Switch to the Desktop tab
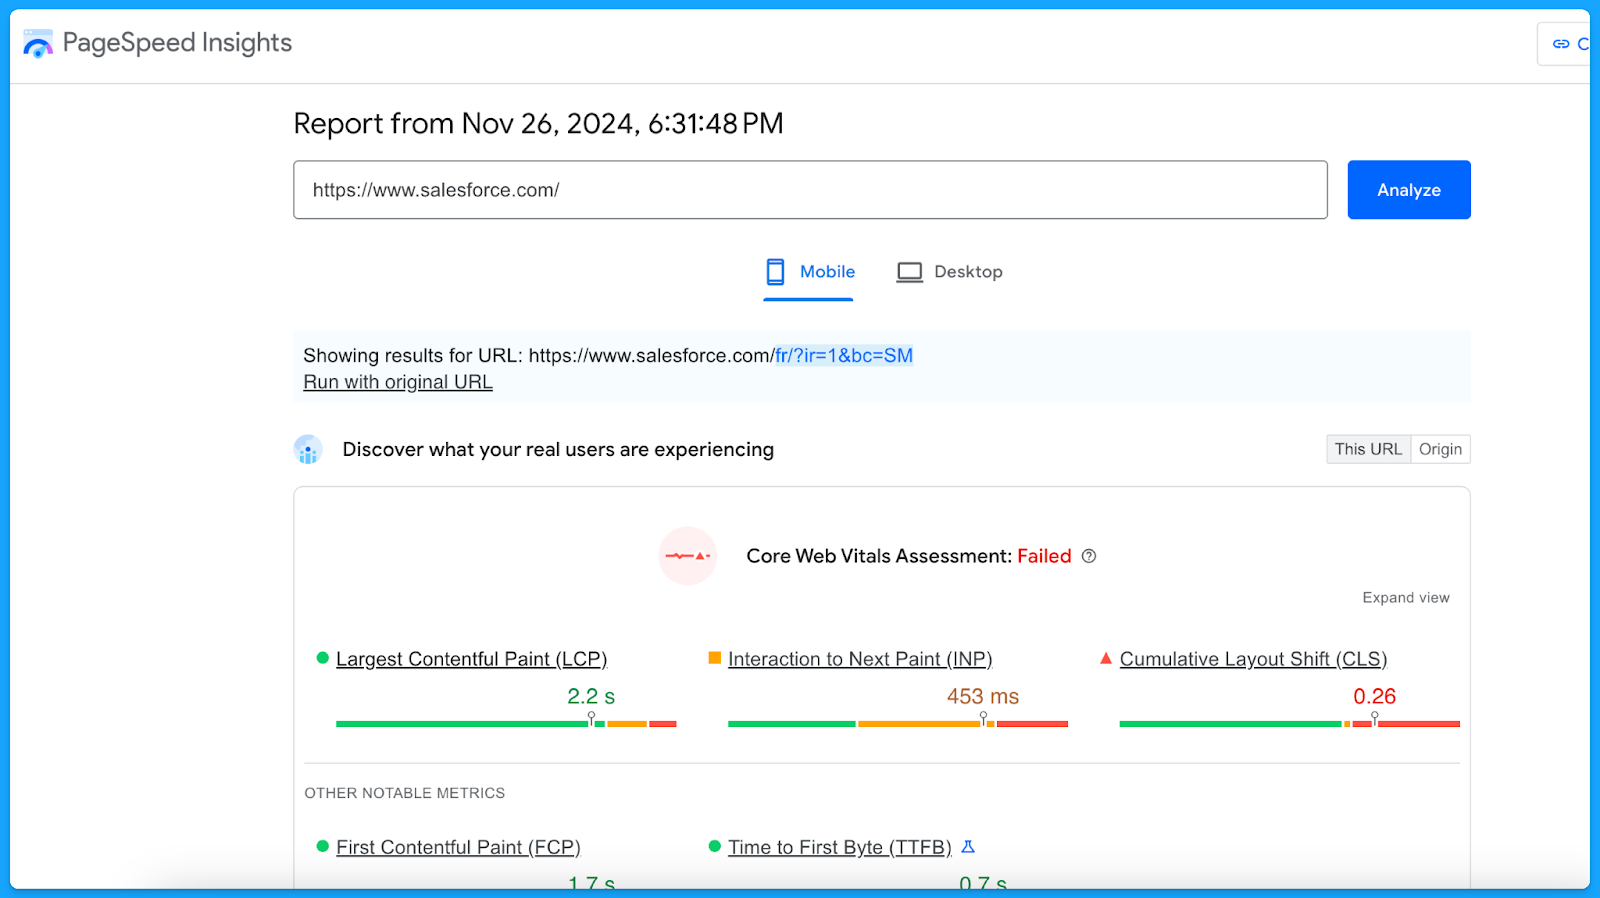Viewport: 1600px width, 898px height. 949,272
